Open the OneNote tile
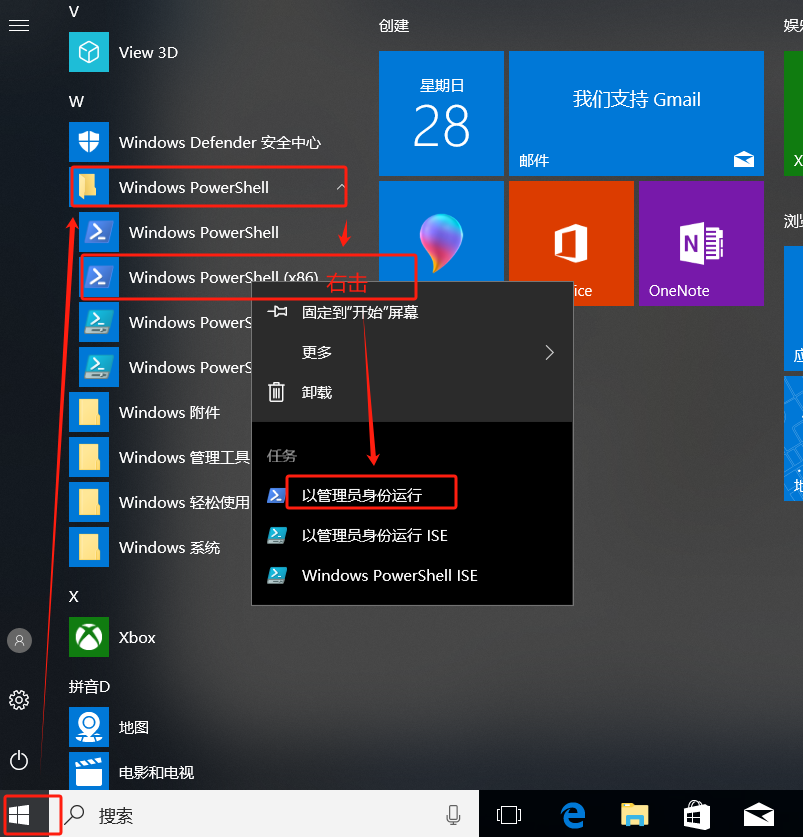 [x=701, y=243]
